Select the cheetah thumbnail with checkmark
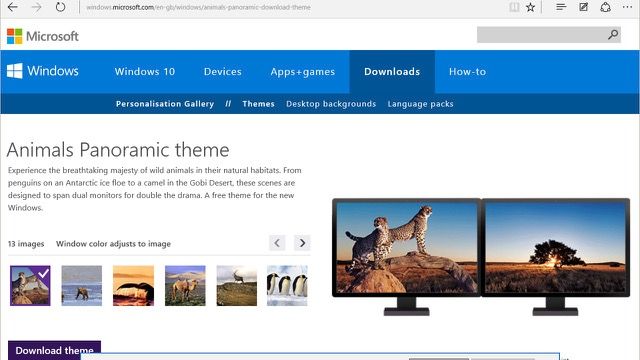This screenshot has height=360, width=640. coord(30,286)
